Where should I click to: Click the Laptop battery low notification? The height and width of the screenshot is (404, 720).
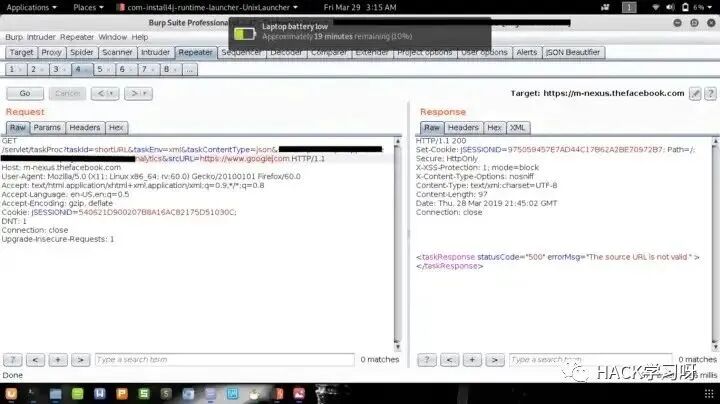tap(360, 33)
